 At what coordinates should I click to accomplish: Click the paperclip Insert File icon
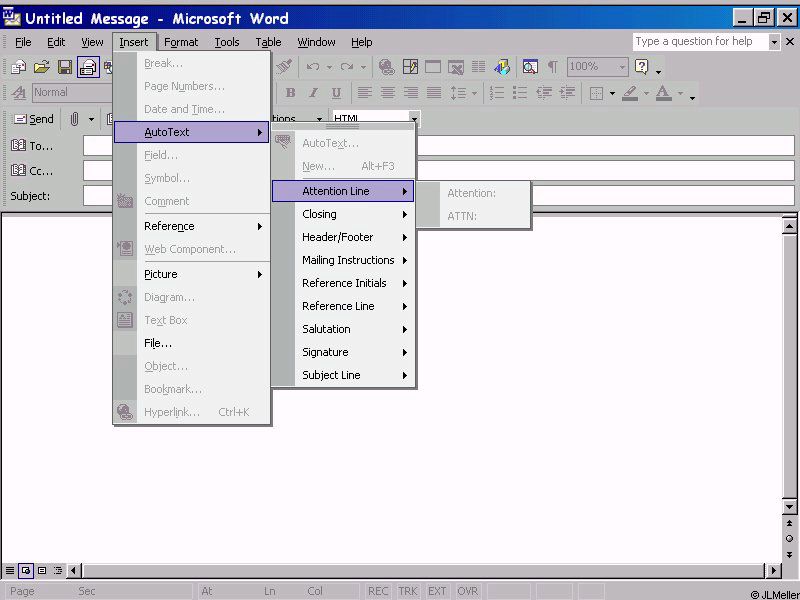[x=74, y=119]
